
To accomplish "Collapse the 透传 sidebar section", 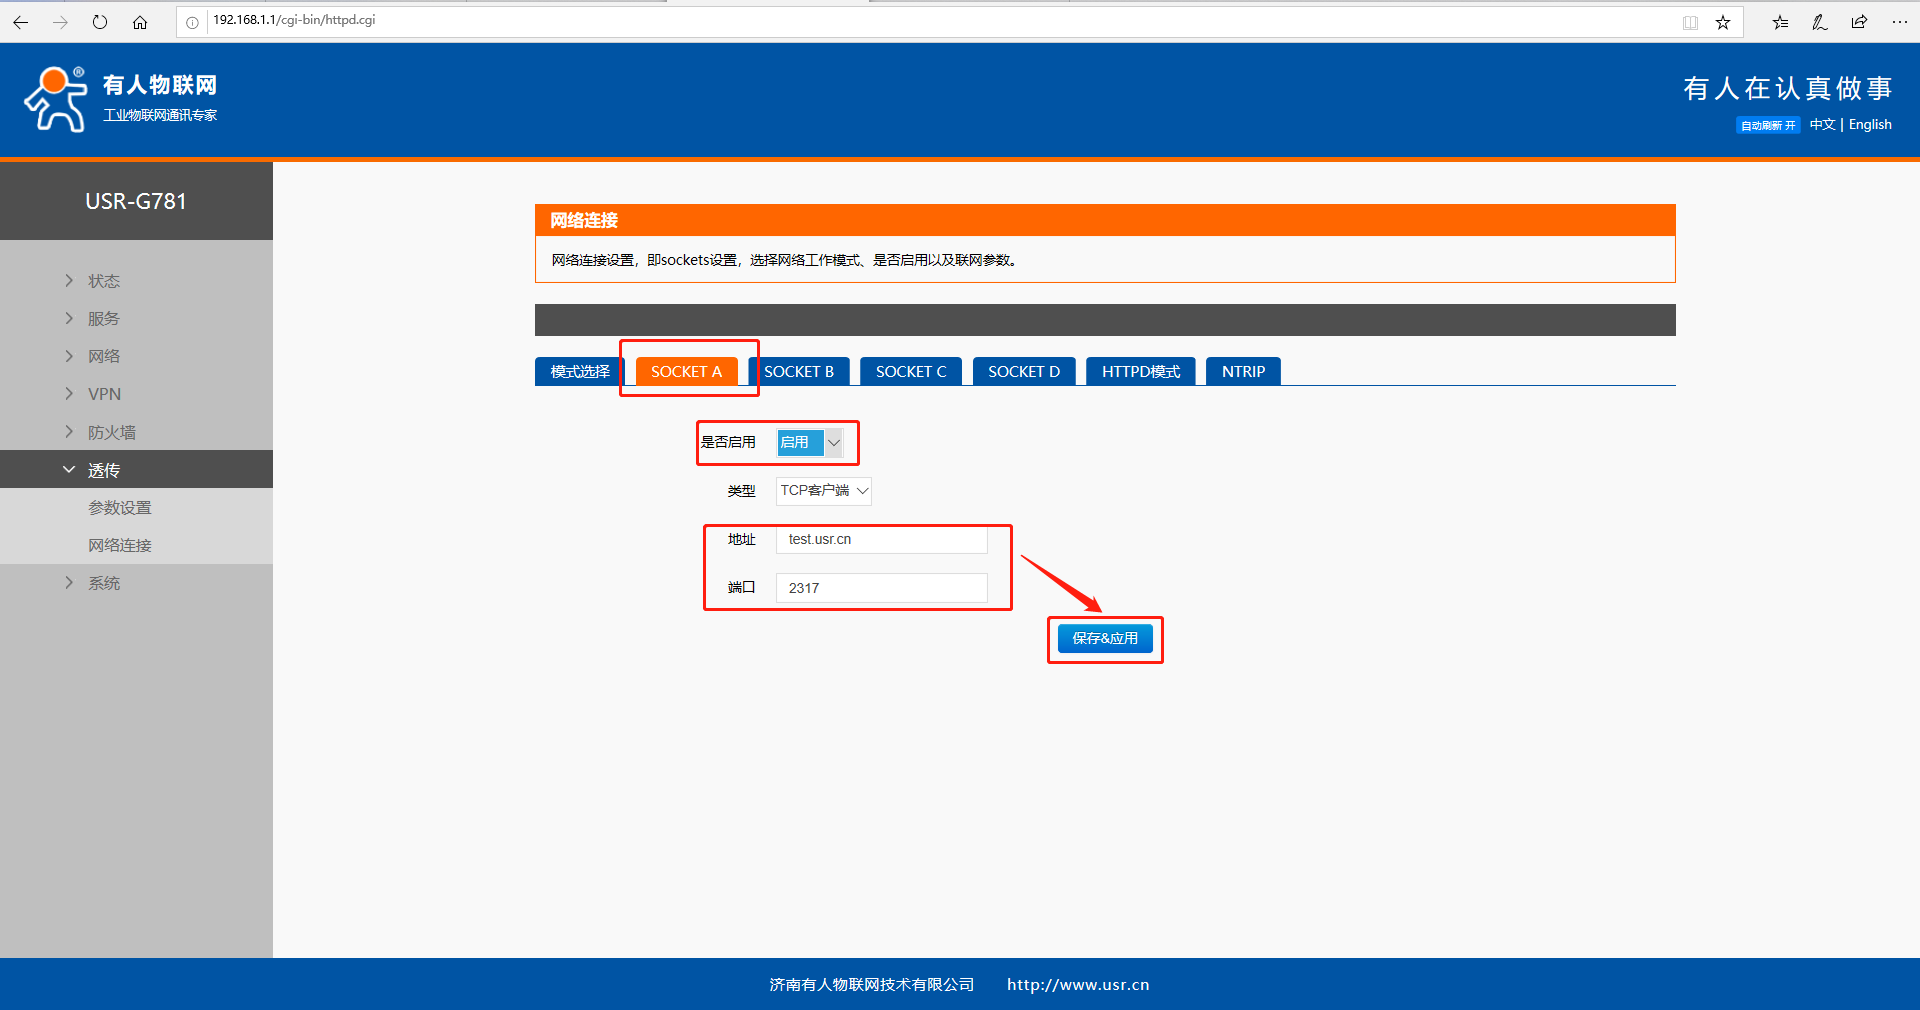I will 103,470.
